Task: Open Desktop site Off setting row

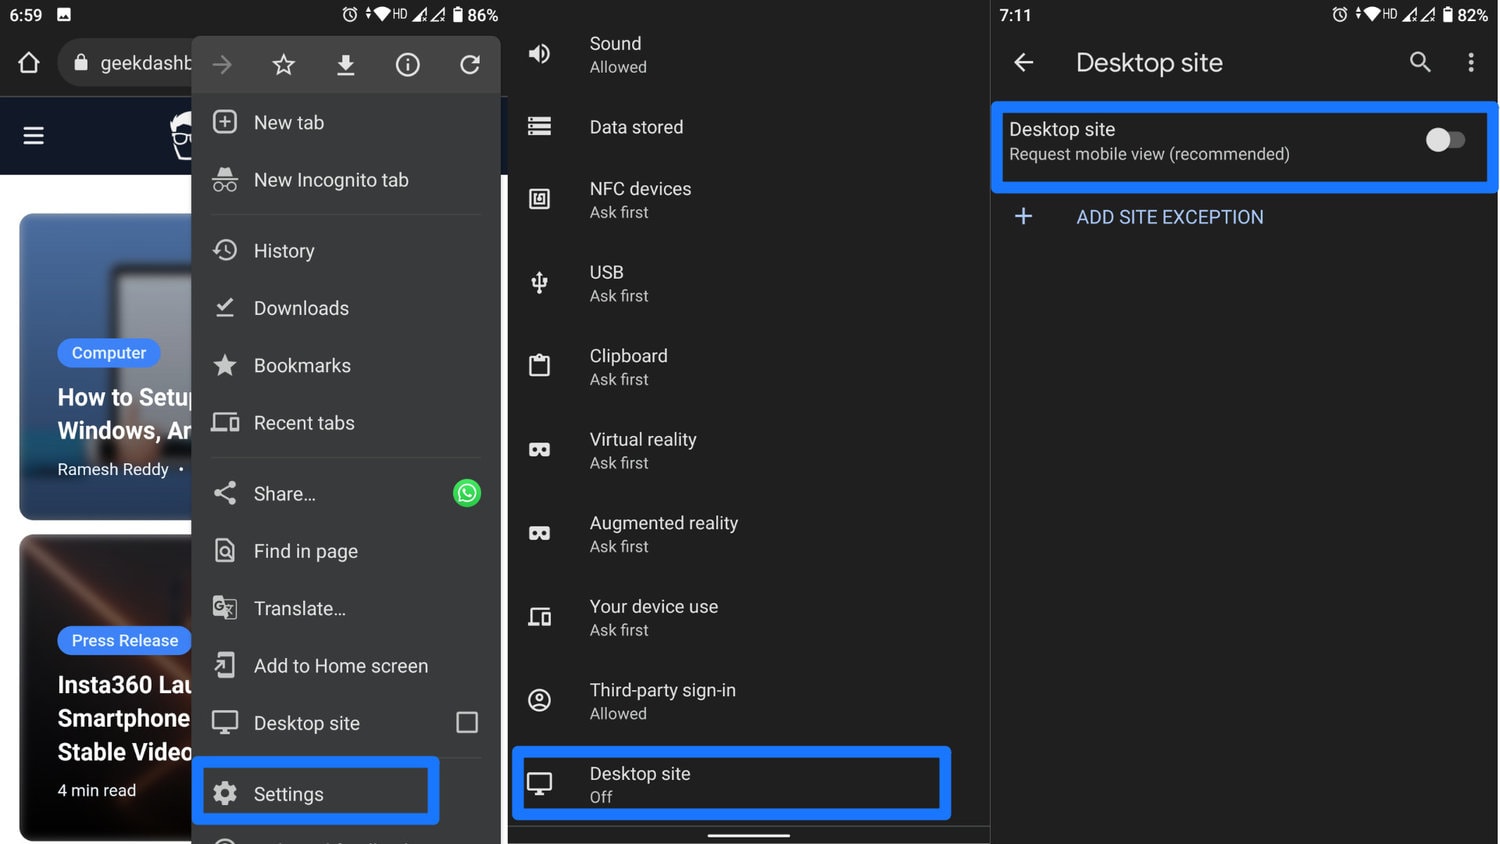Action: coord(731,783)
